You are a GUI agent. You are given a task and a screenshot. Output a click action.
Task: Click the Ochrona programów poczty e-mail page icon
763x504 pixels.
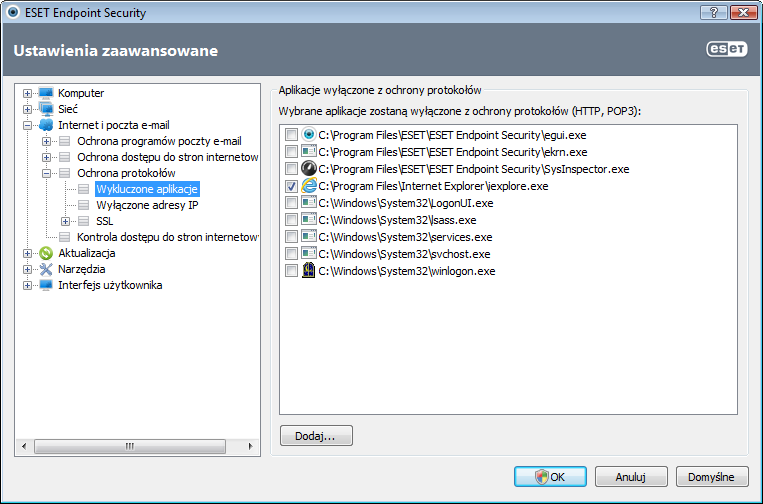[65, 141]
